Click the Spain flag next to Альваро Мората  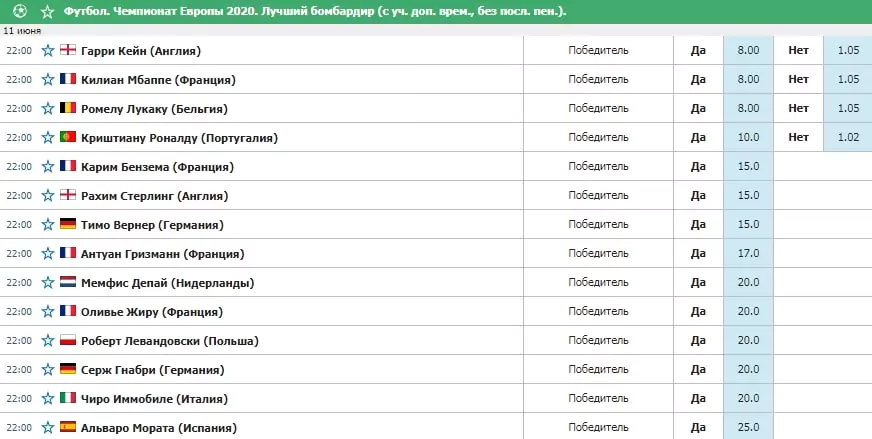click(x=68, y=426)
